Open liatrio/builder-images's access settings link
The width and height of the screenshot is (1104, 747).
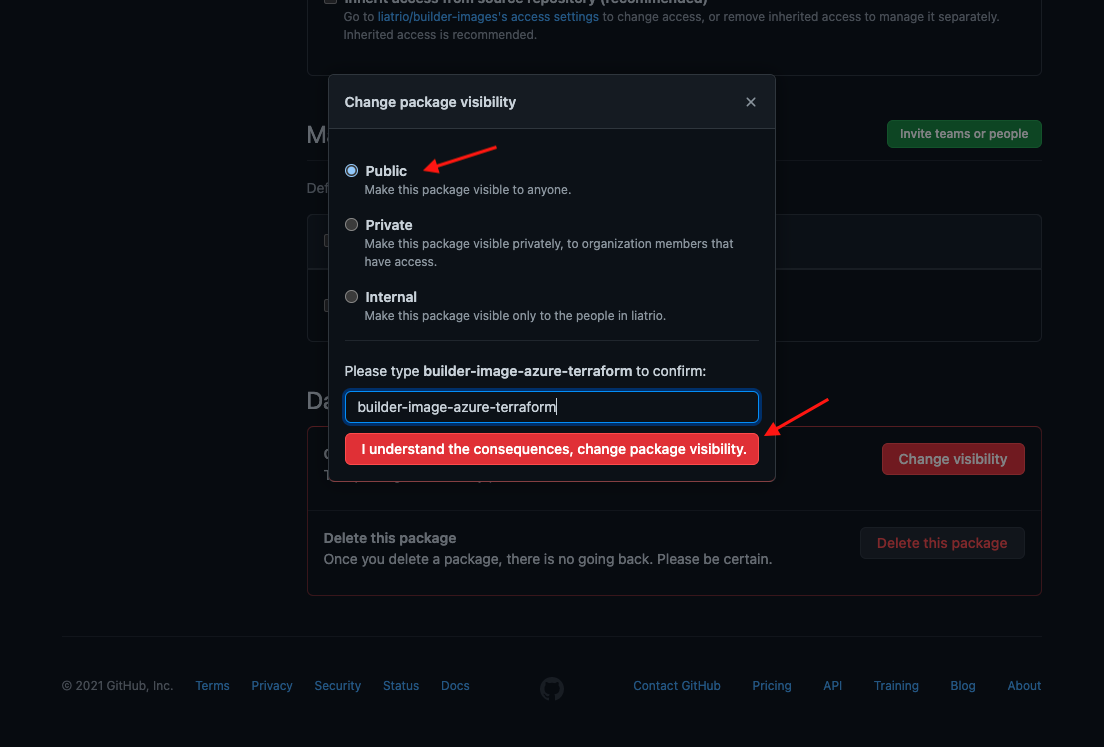click(488, 16)
